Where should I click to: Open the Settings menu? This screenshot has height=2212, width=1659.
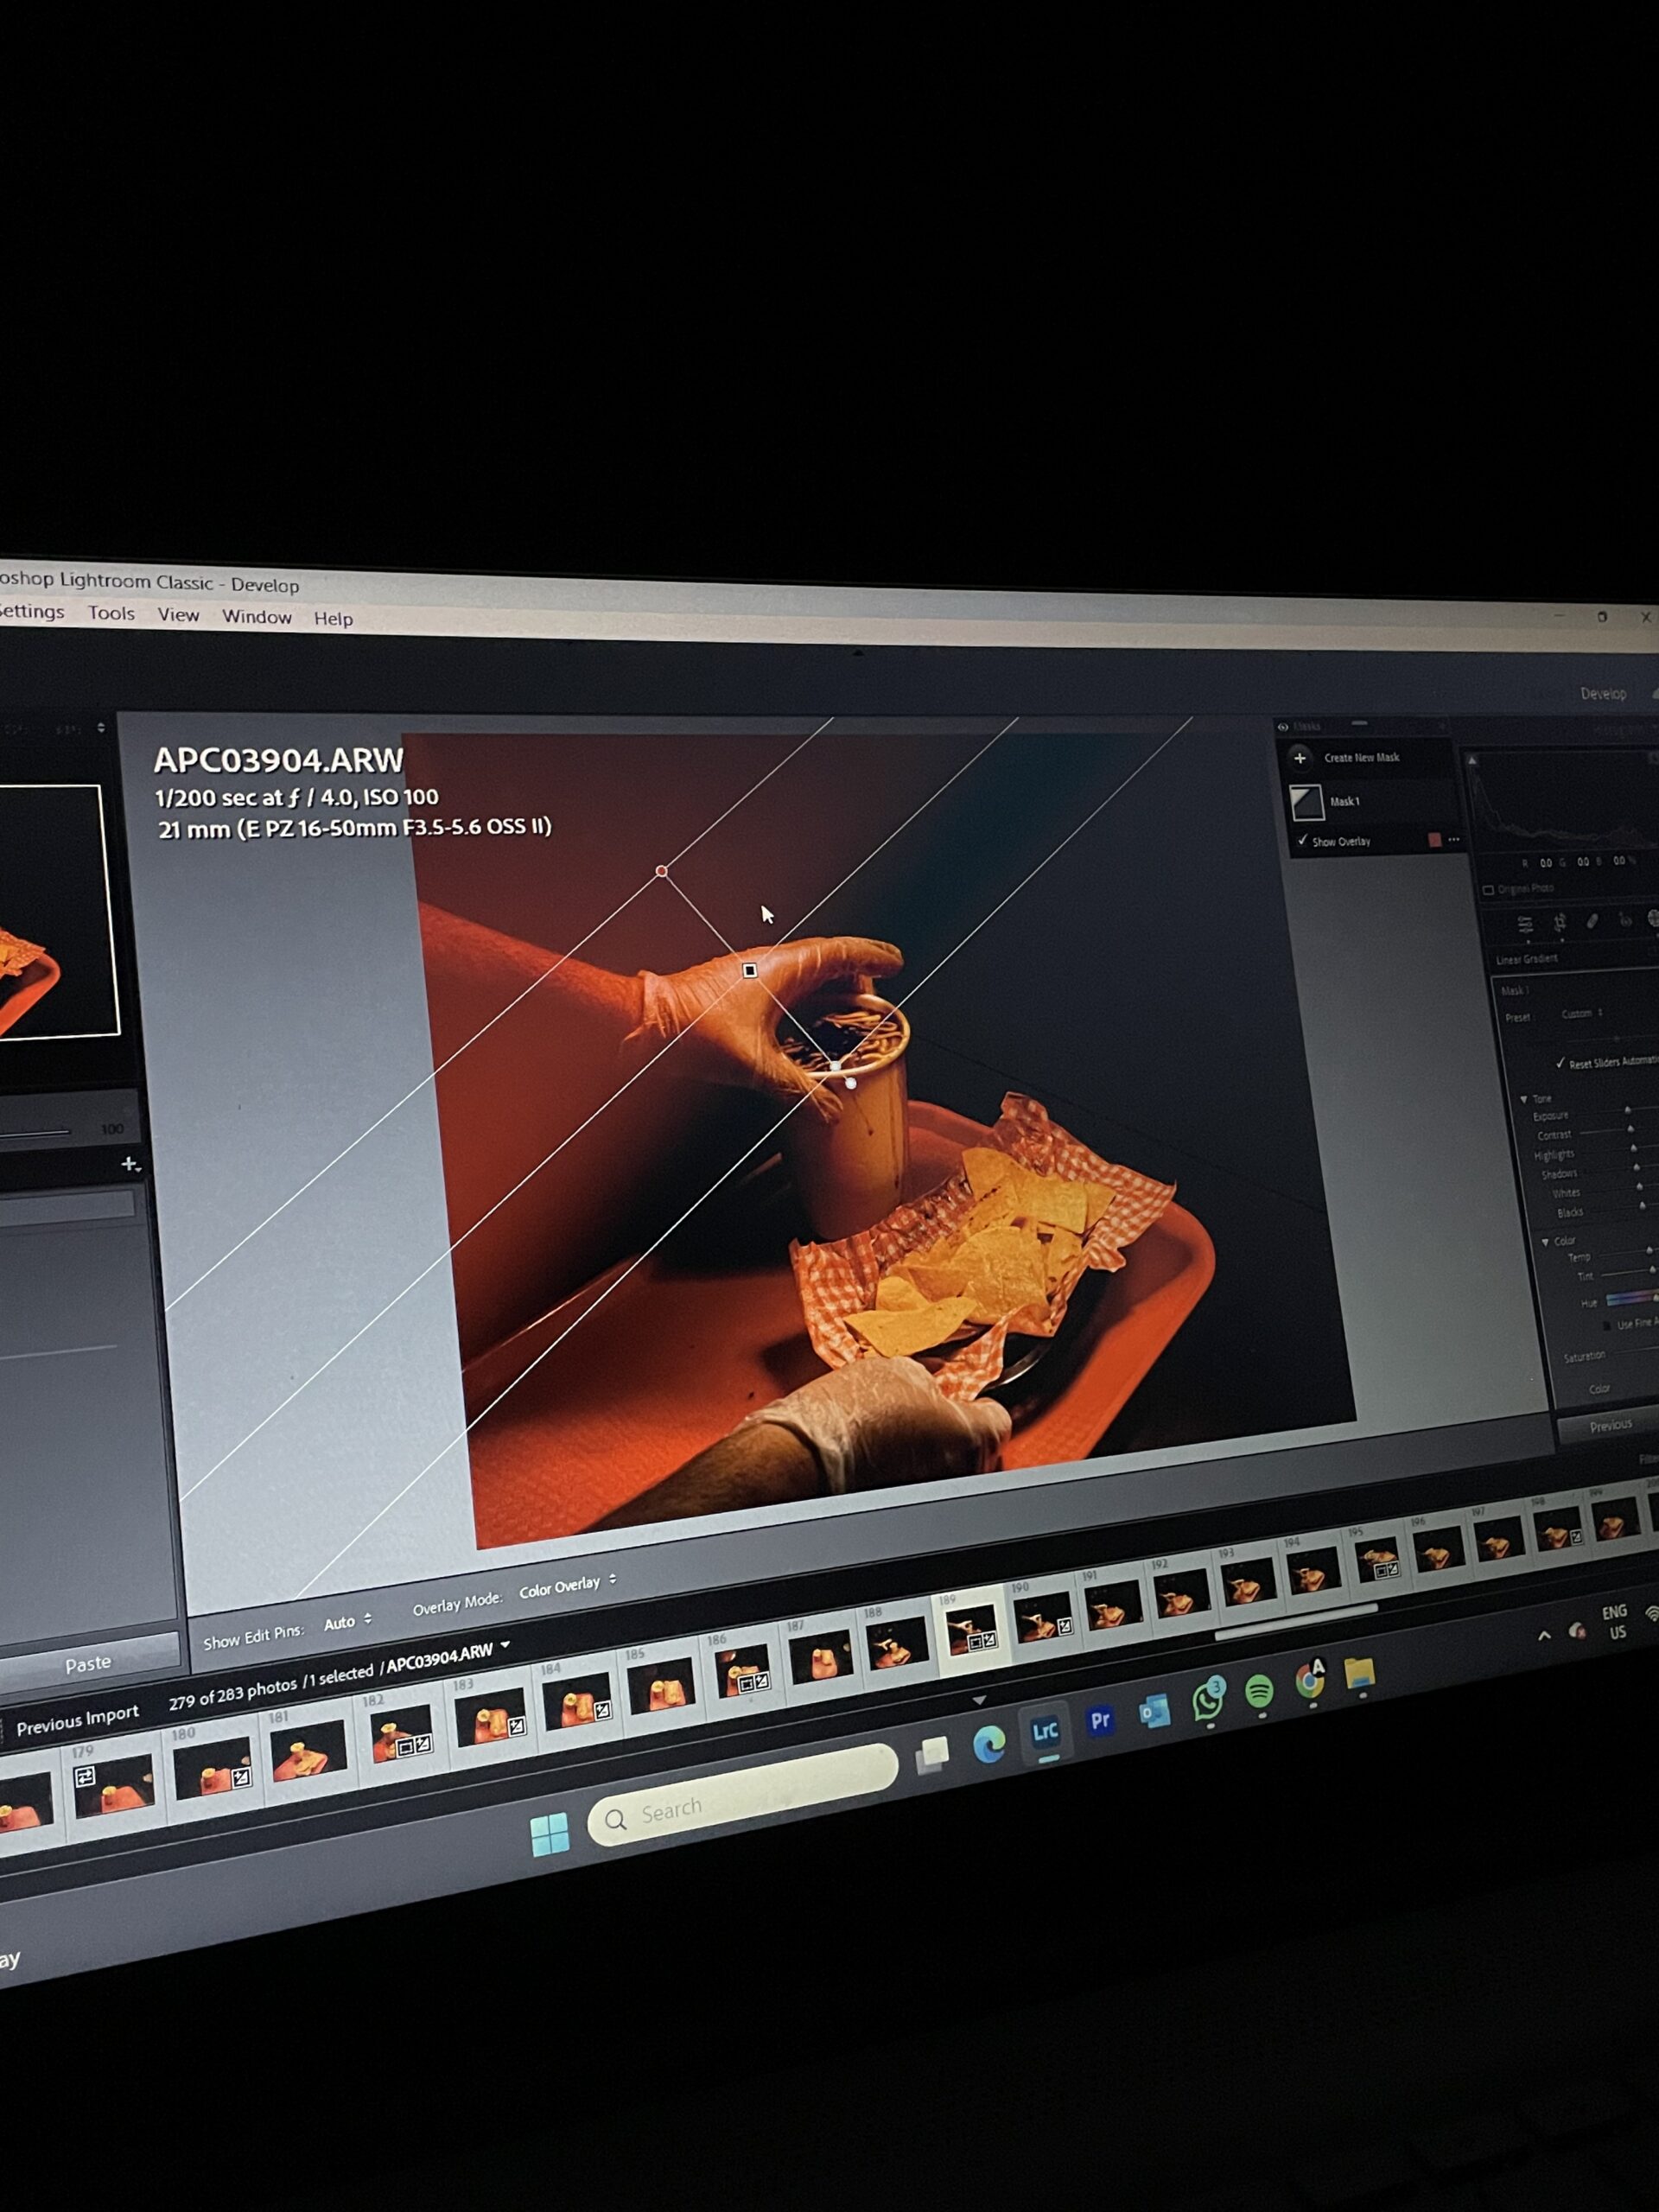point(31,611)
